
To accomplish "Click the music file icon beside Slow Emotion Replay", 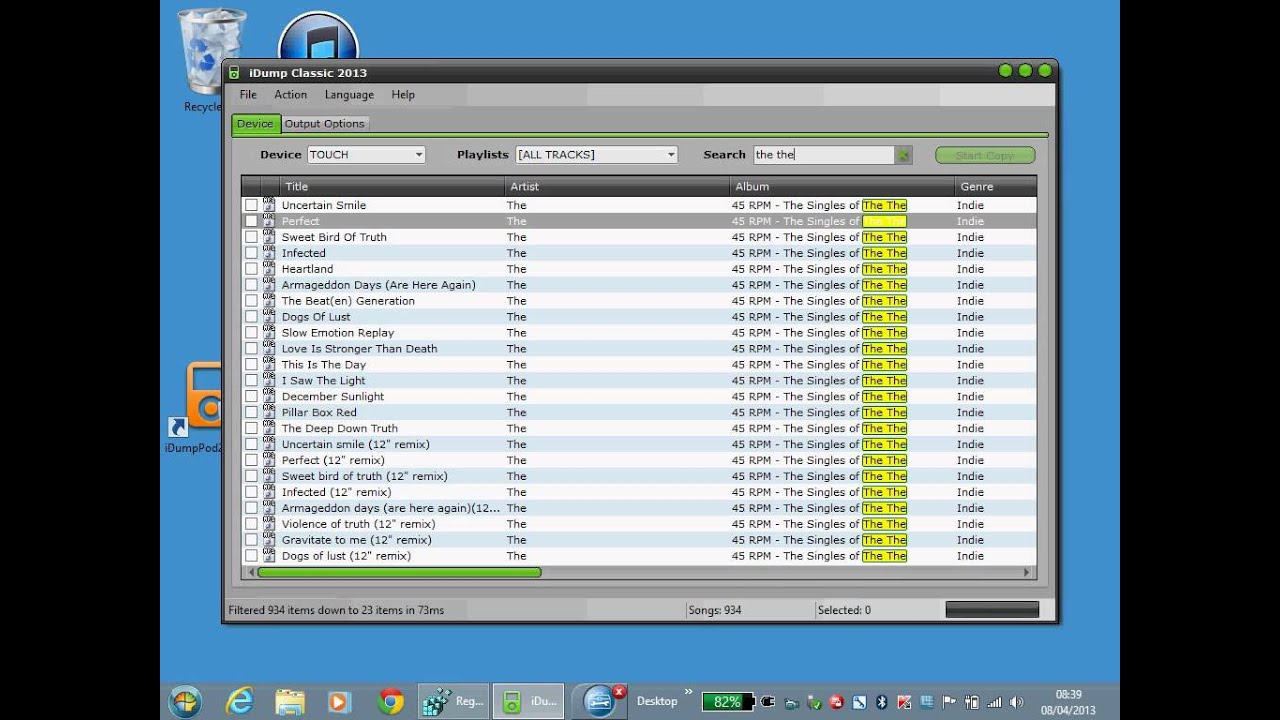I will point(269,332).
